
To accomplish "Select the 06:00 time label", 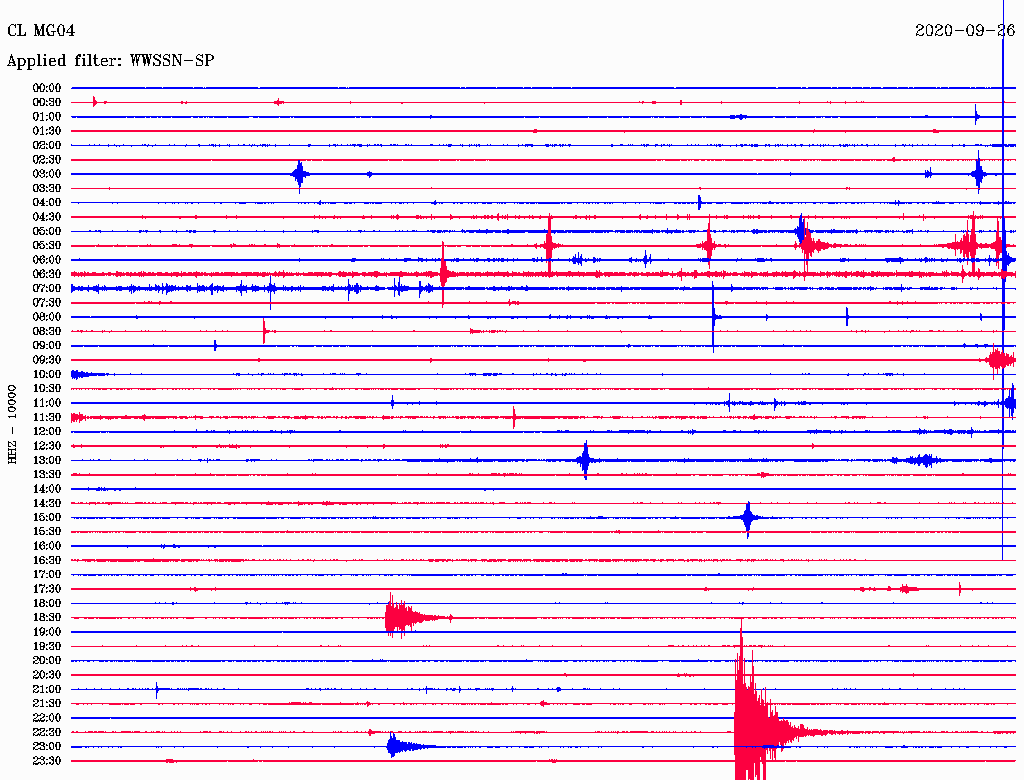I will pyautogui.click(x=47, y=260).
